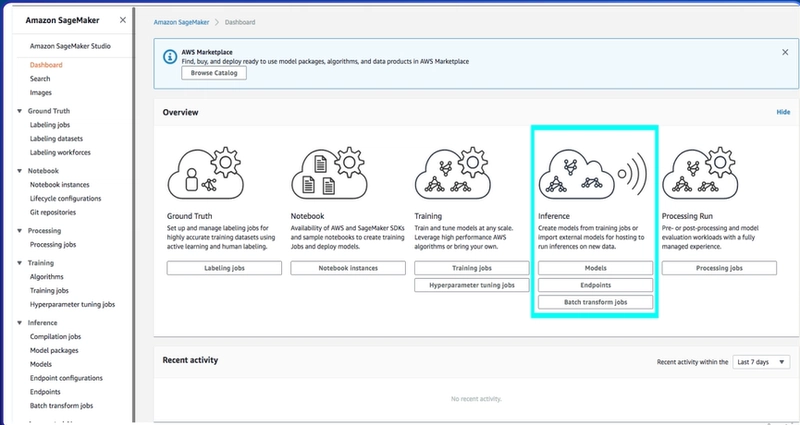Click Hyperparameter tuning jobs overview button
The image size is (800, 425).
pyautogui.click(x=471, y=285)
